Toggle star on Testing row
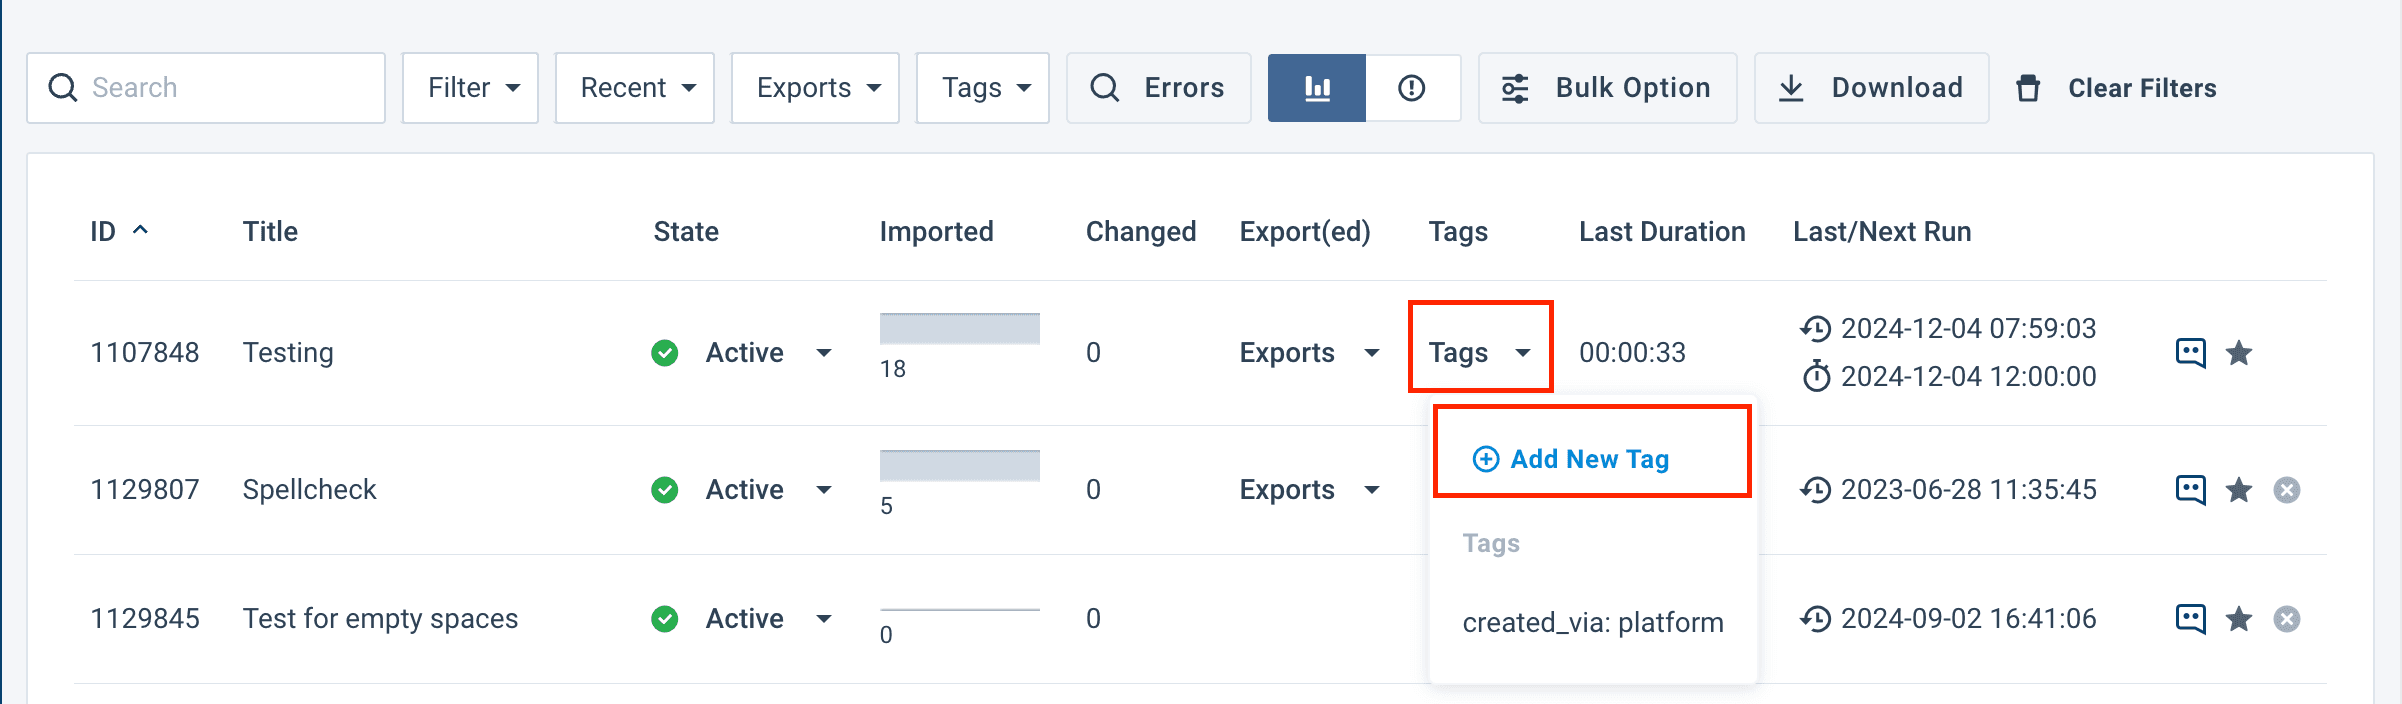This screenshot has width=2402, height=704. click(2239, 353)
